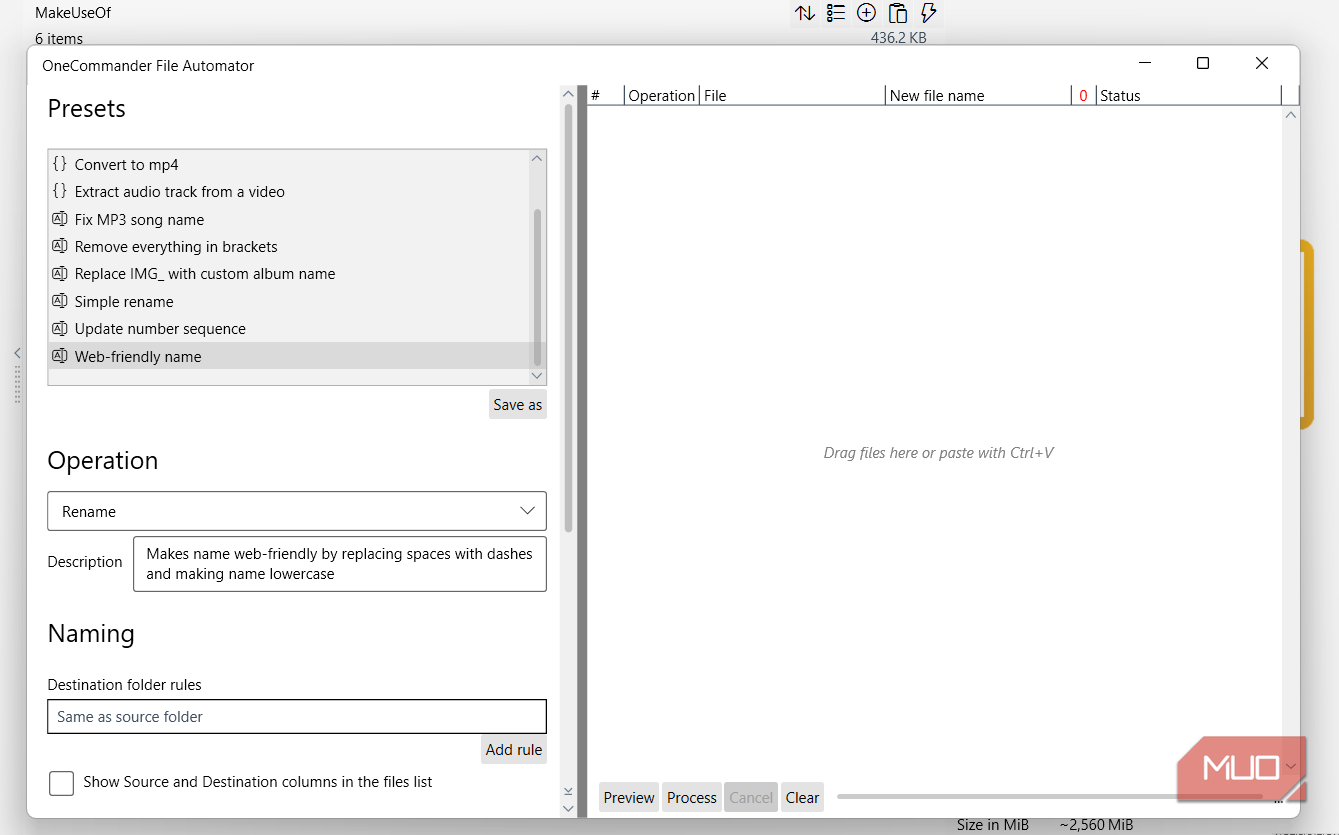Click the circled plus new item icon

[x=867, y=13]
